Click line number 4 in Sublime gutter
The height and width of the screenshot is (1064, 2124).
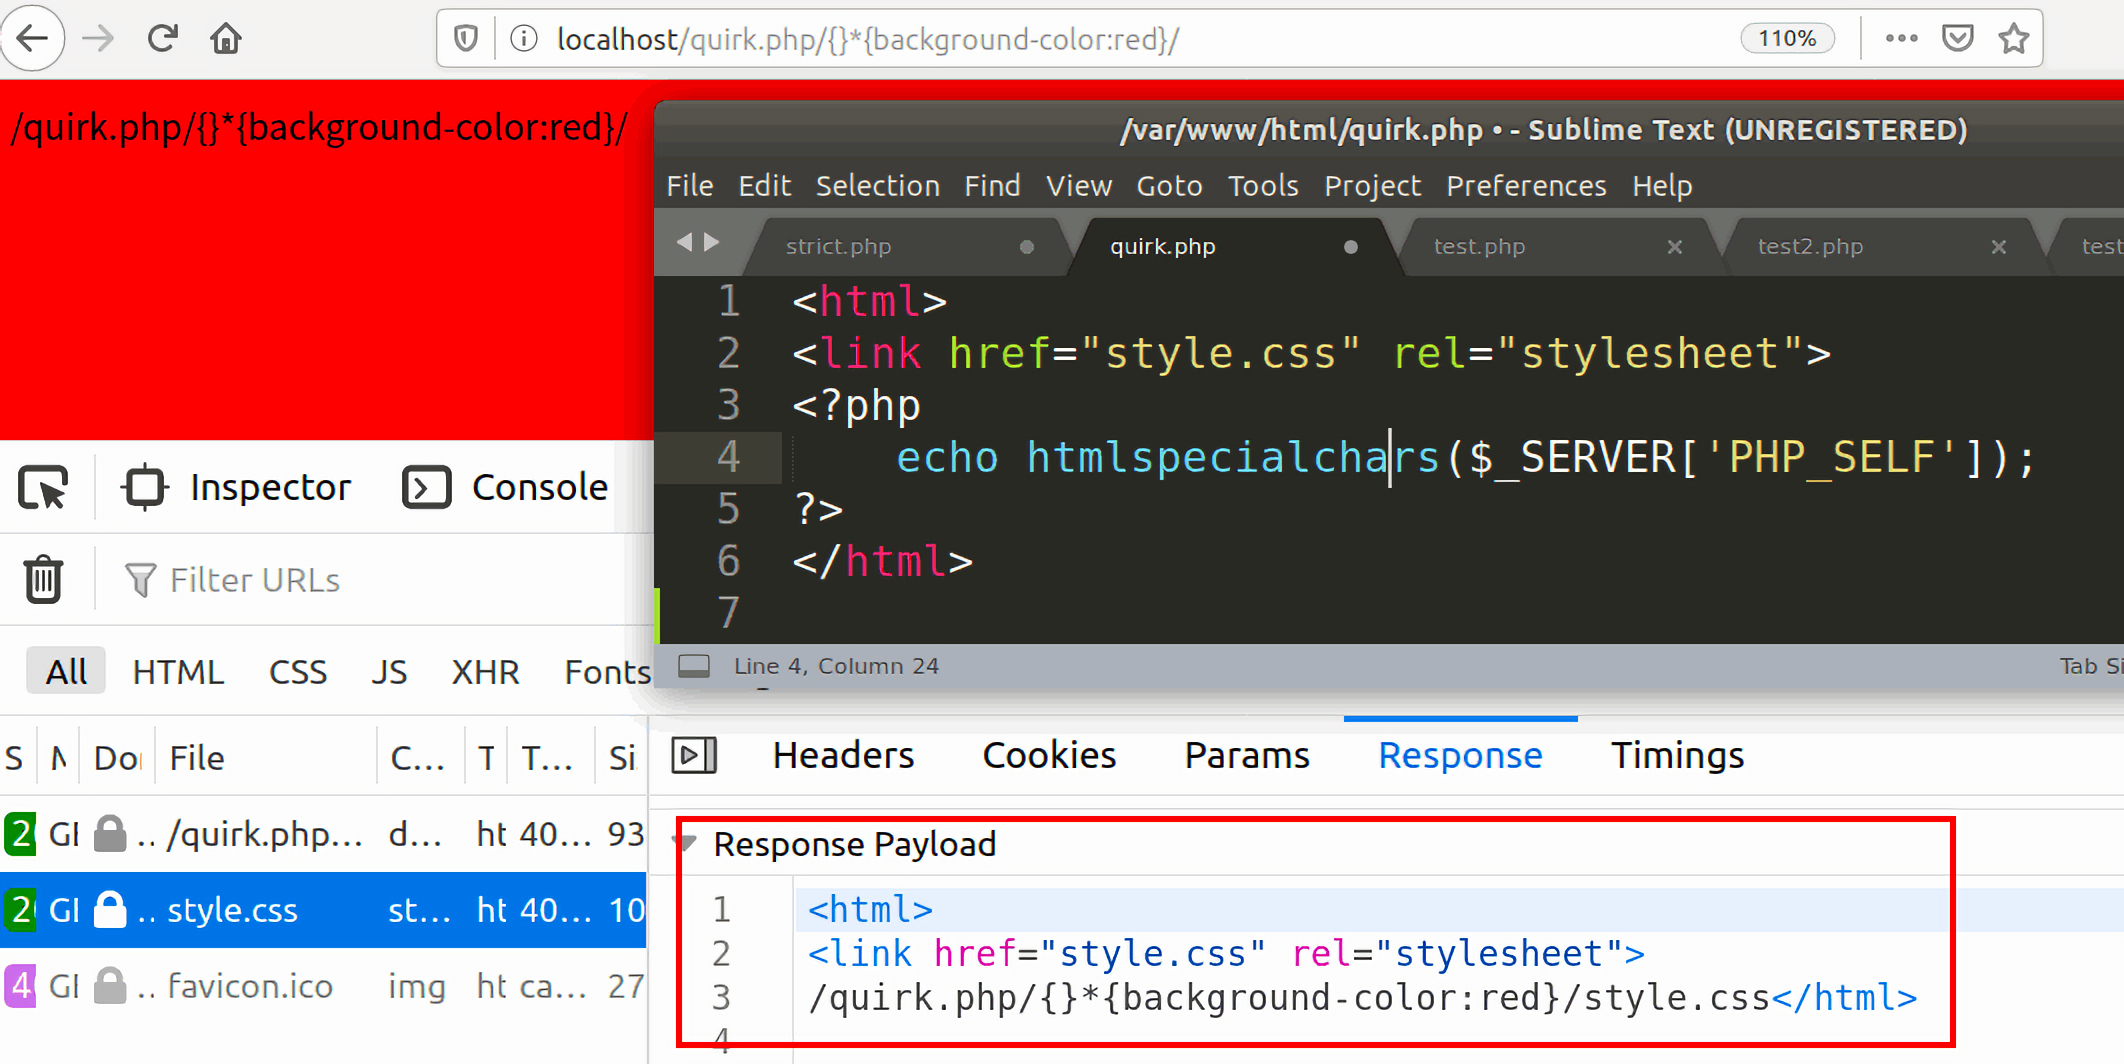point(728,457)
